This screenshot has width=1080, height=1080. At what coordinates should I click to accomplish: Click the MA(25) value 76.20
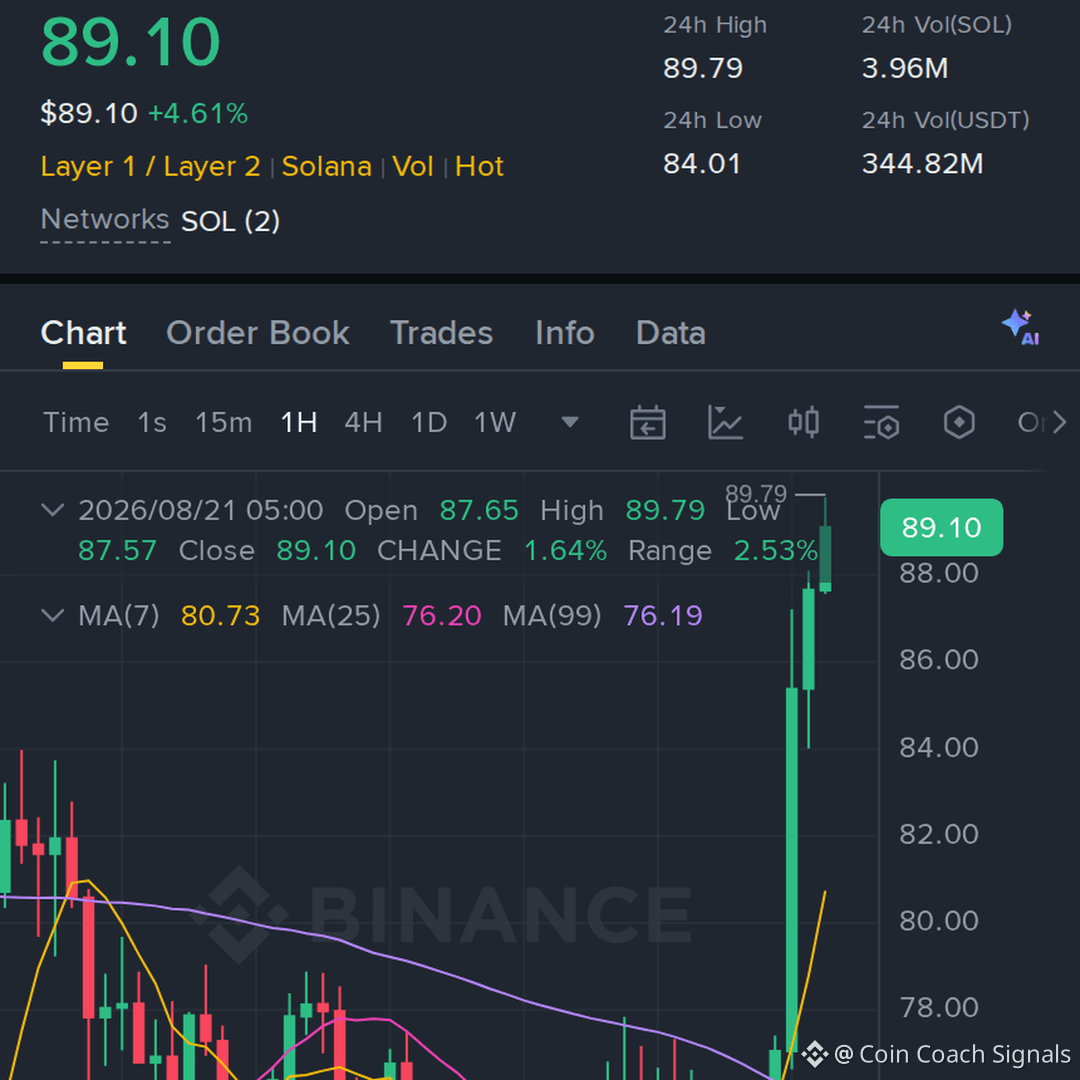[442, 616]
